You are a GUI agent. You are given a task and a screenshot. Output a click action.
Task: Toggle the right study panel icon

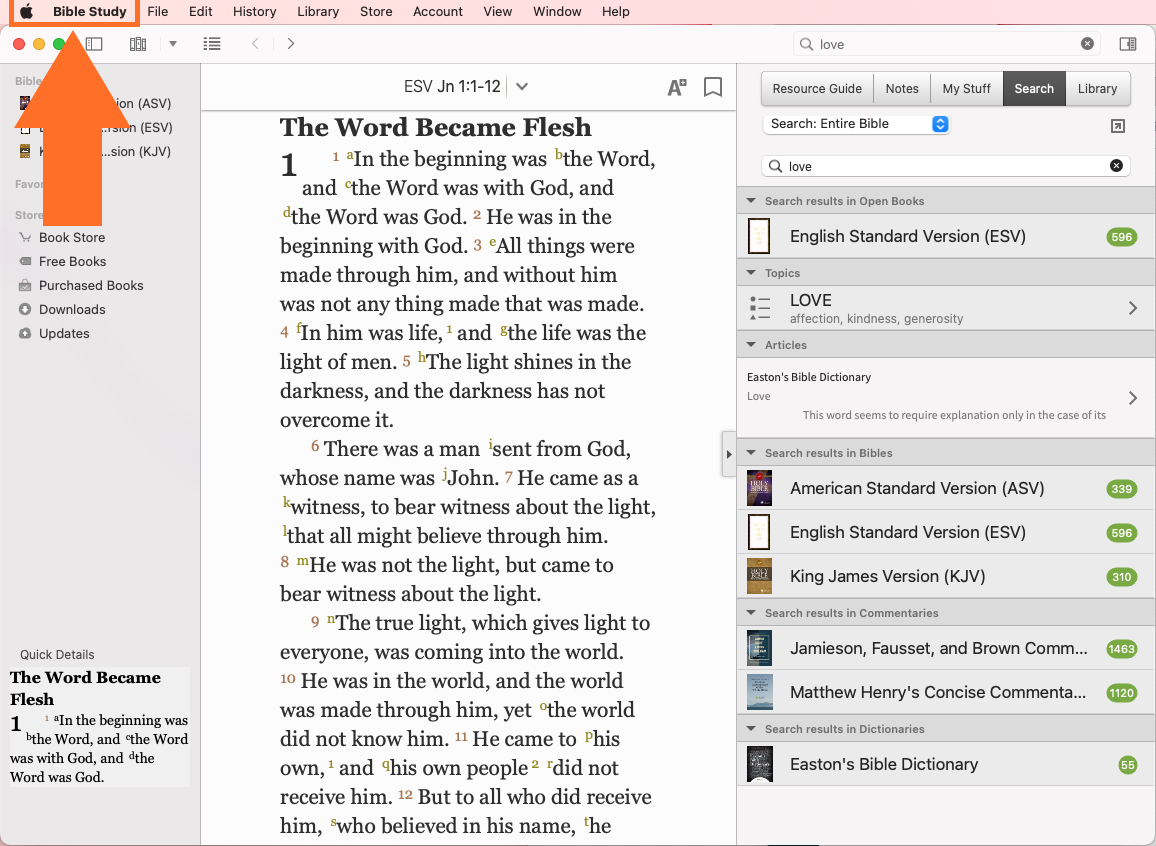pyautogui.click(x=1127, y=44)
